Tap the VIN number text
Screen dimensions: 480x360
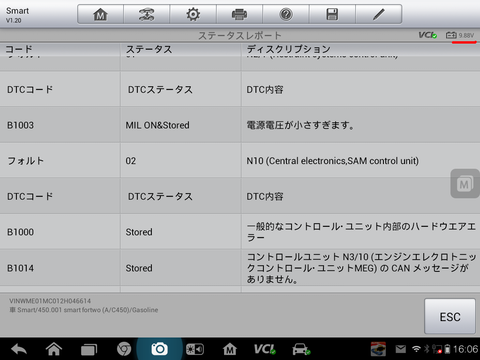click(50, 301)
